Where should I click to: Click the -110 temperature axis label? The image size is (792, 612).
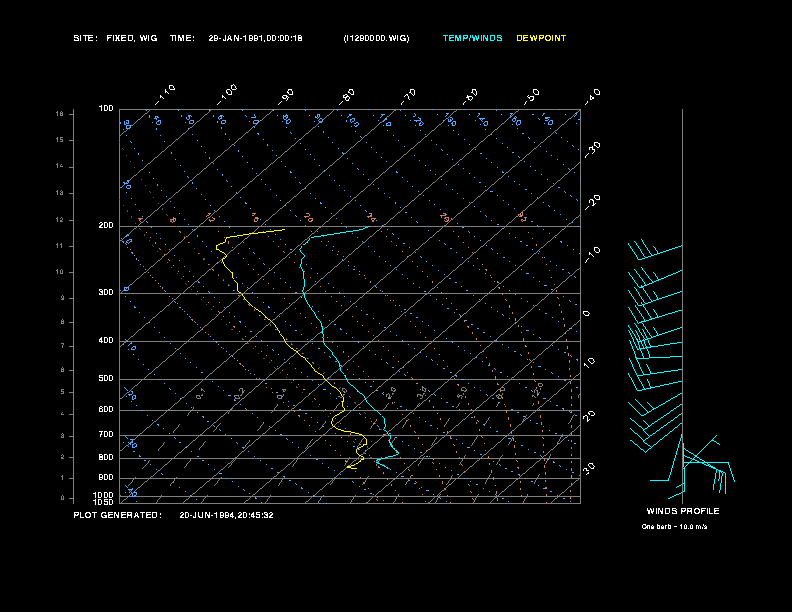165,95
